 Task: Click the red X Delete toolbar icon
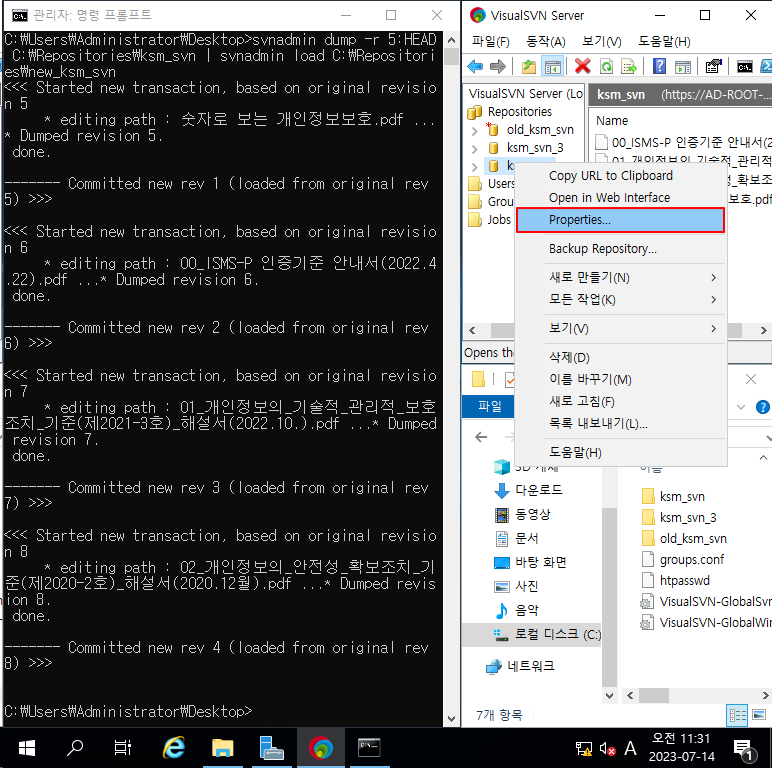pos(582,66)
